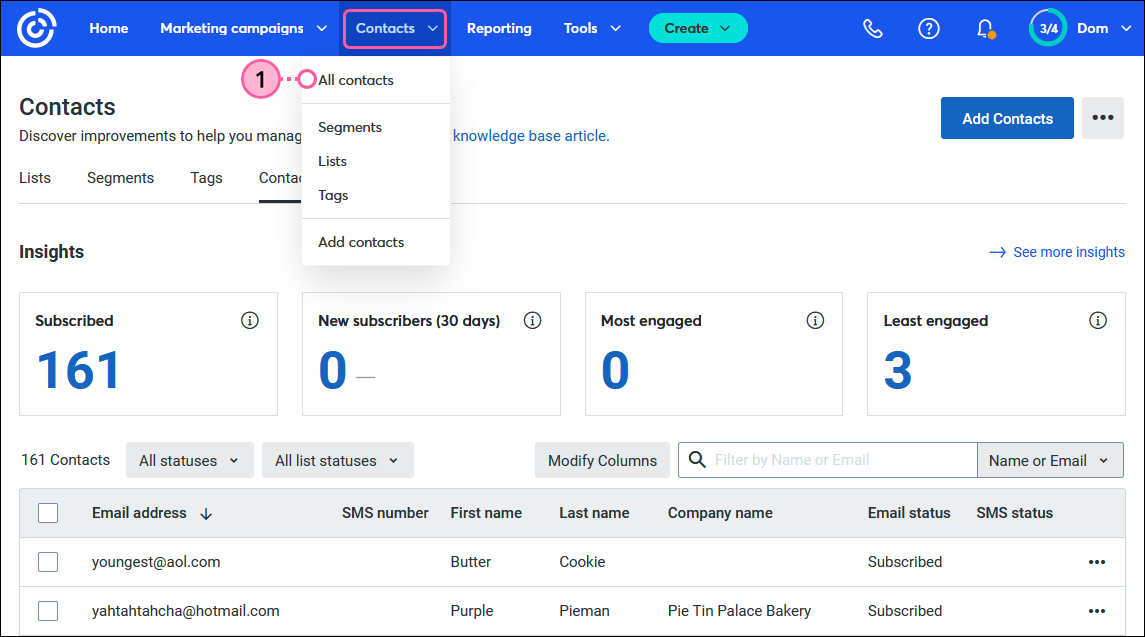
Task: Open row actions for youngest@aol.com
Action: (1097, 562)
